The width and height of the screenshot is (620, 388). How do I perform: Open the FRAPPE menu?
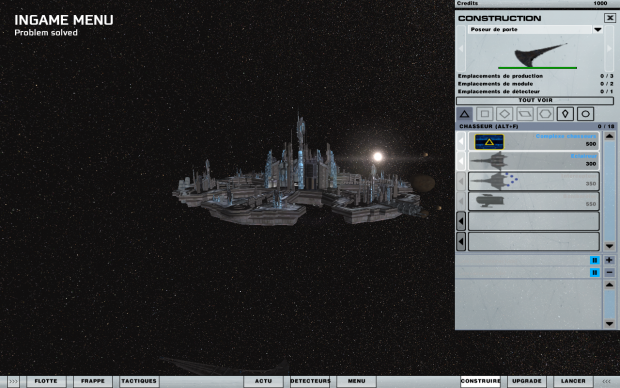[x=93, y=381]
